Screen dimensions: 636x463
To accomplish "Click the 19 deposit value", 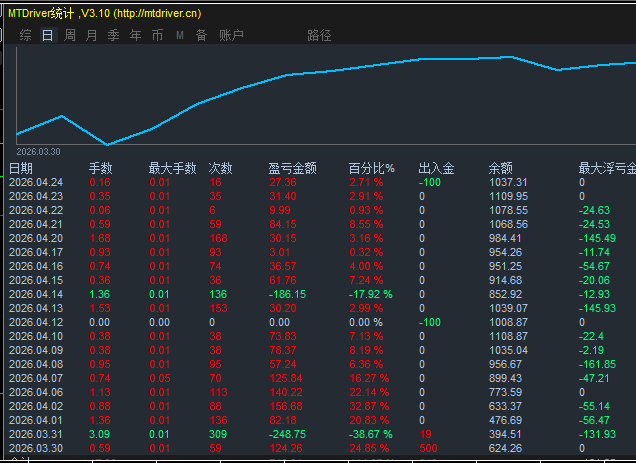I will [425, 434].
